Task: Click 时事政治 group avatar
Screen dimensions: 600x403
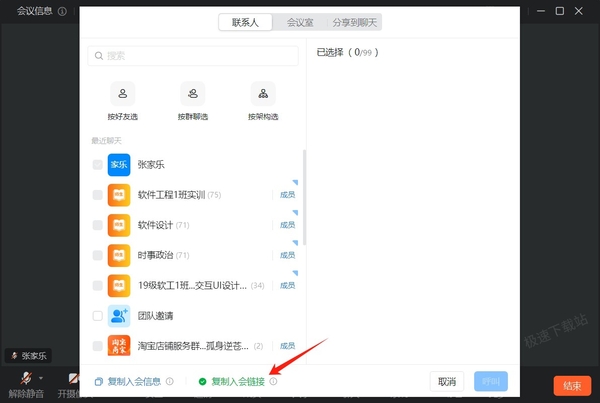Action: click(x=119, y=255)
